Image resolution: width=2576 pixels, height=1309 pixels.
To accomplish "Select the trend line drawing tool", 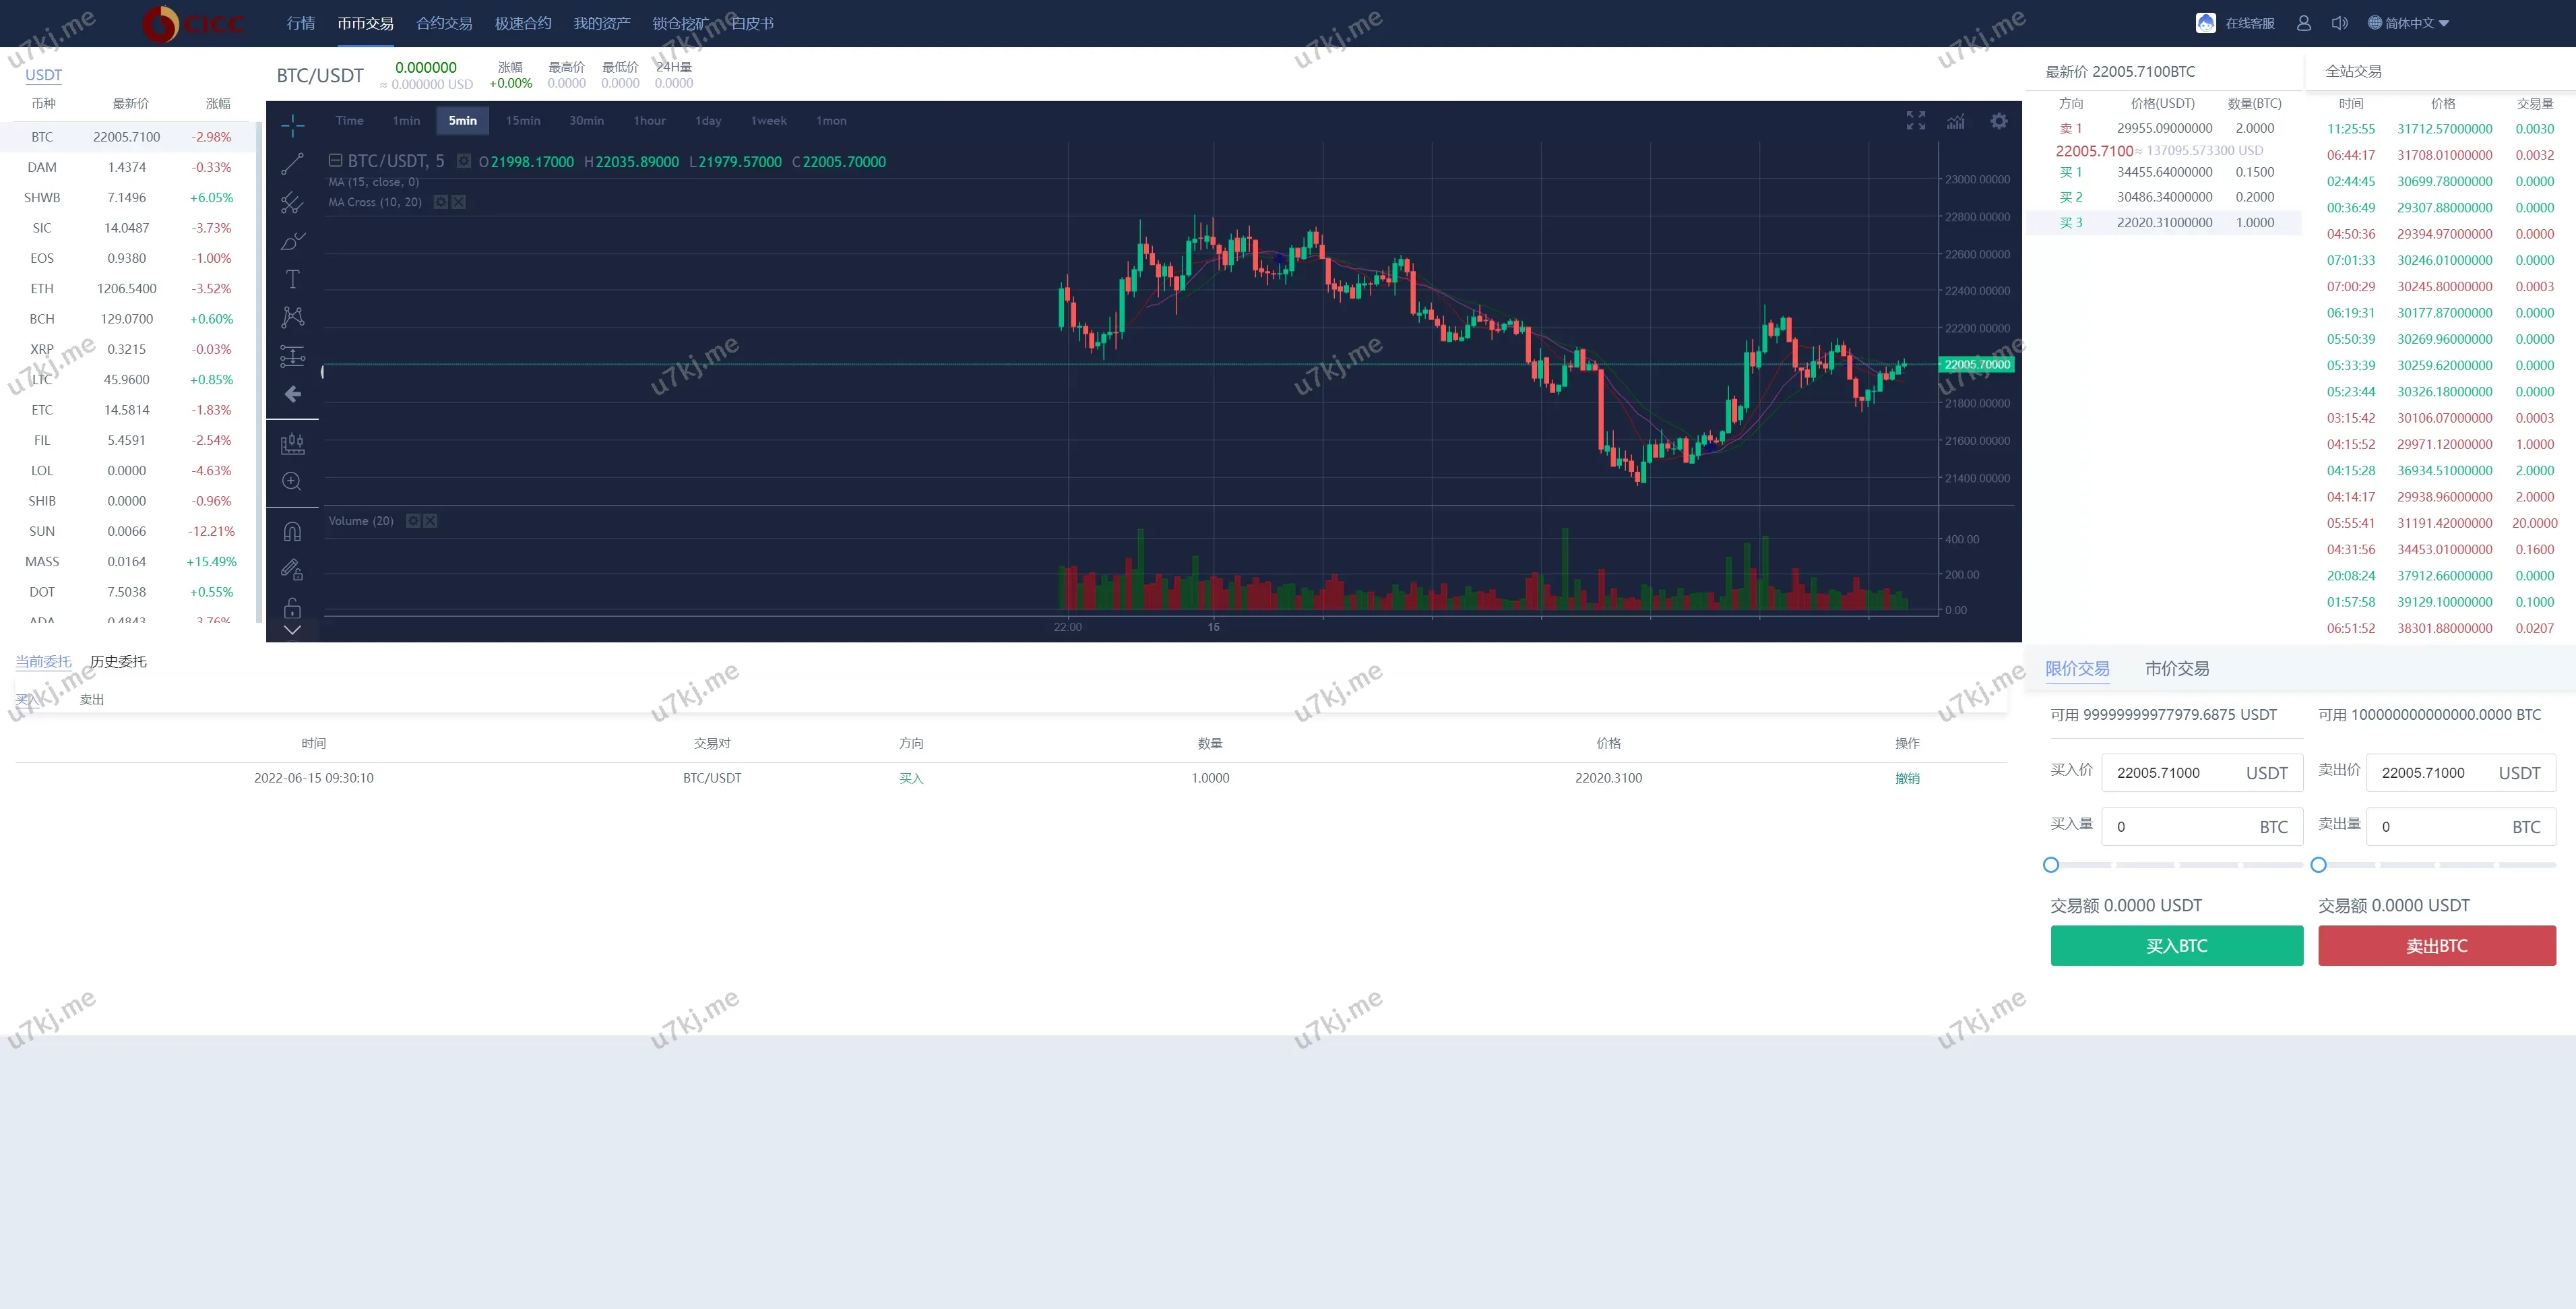I will point(292,164).
